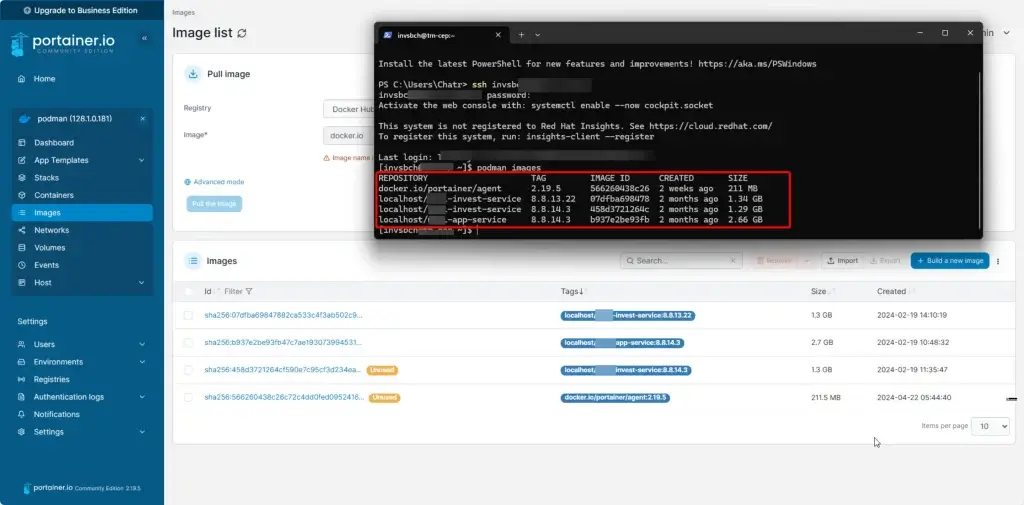Switch to Advanced mode link
This screenshot has width=1024, height=505.
click(x=214, y=182)
